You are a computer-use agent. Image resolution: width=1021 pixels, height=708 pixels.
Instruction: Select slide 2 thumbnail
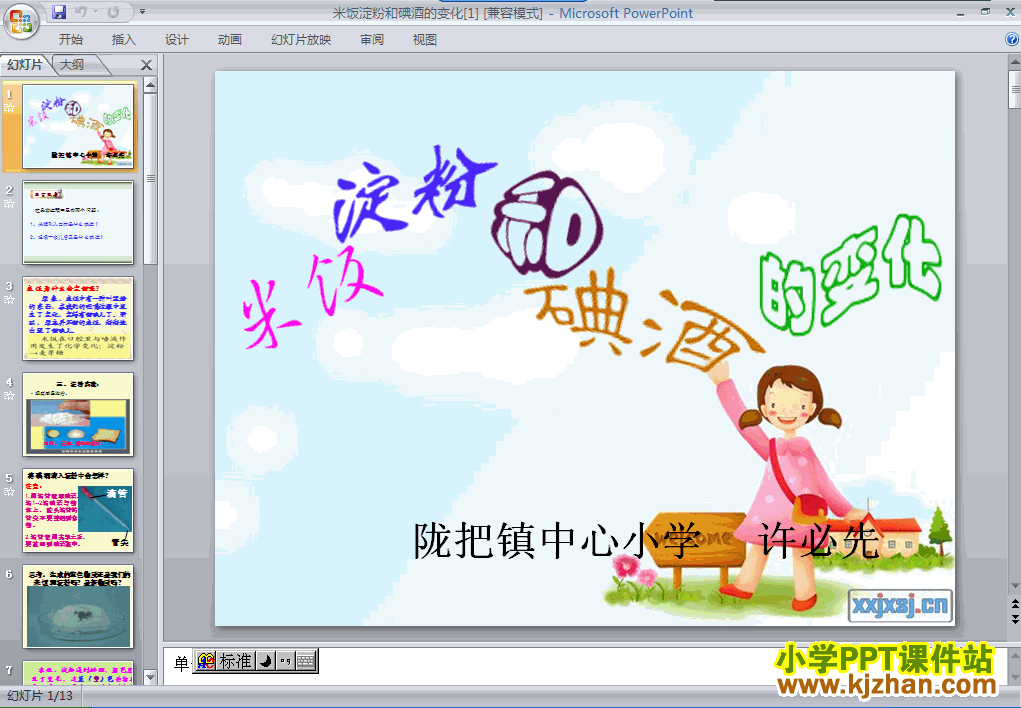[x=78, y=223]
